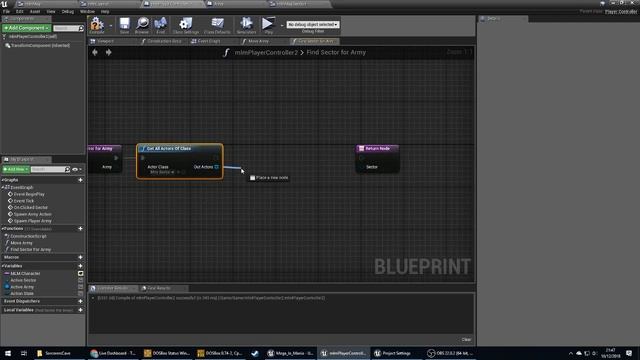This screenshot has width=640, height=360.
Task: Click plus icon to add new Function
Action: (x=80, y=229)
